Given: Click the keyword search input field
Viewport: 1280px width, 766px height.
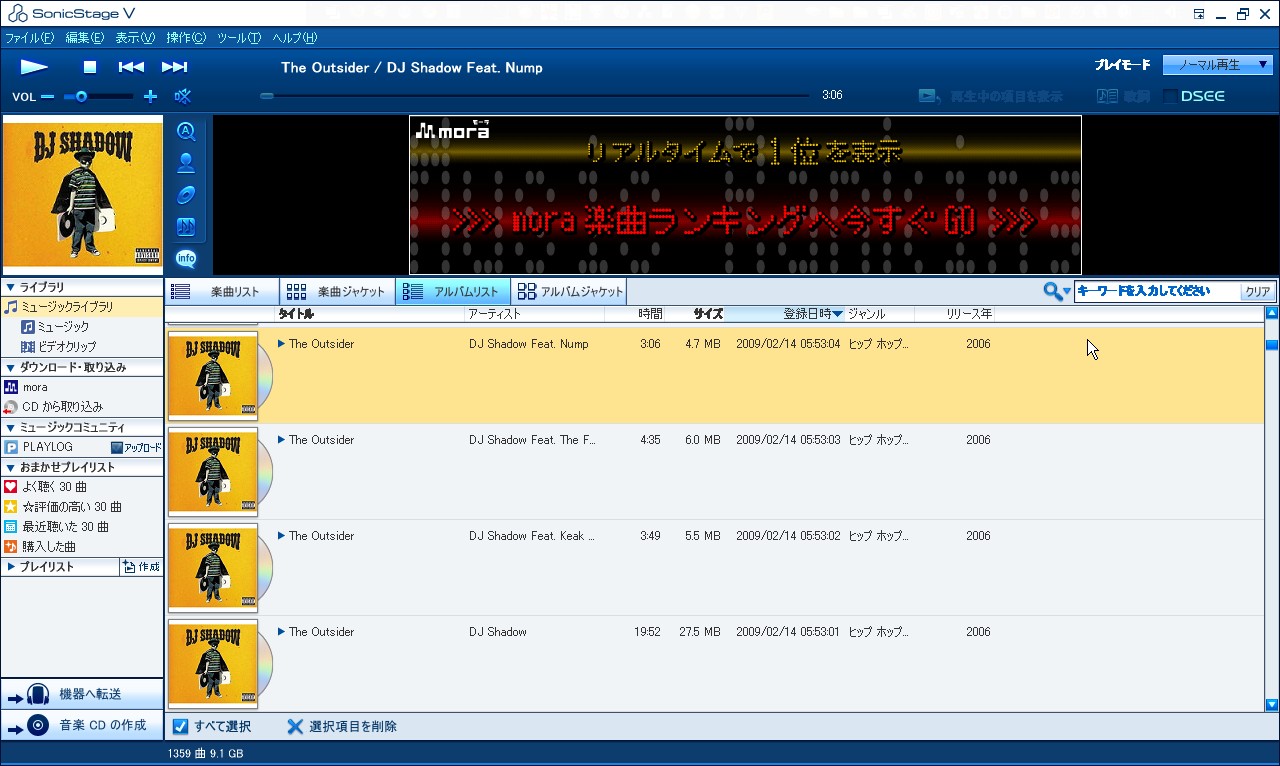Looking at the screenshot, I should click(x=1157, y=292).
